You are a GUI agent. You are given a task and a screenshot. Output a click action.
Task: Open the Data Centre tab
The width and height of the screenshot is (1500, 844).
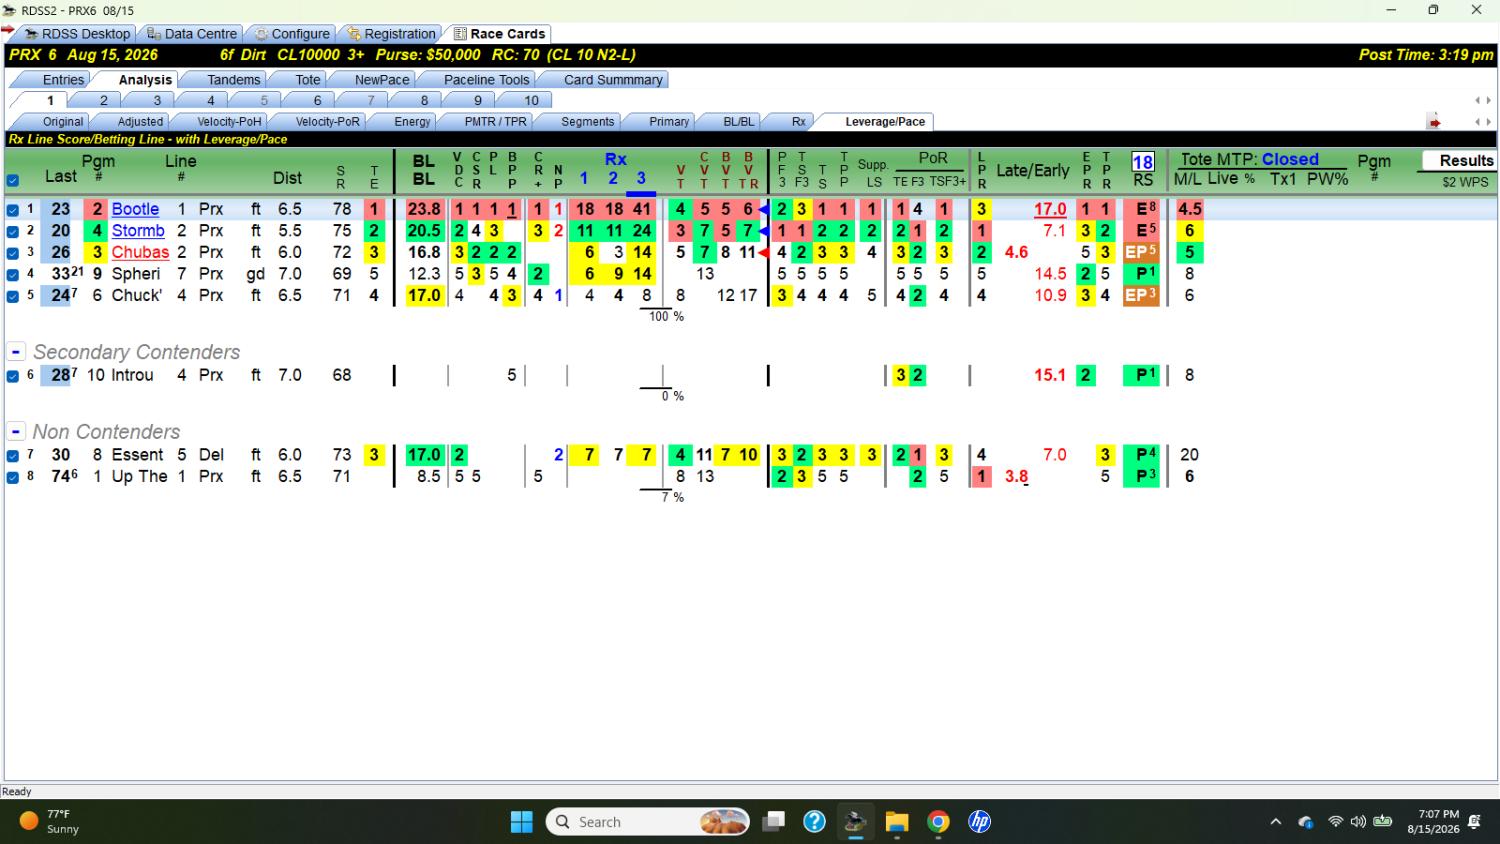tap(191, 33)
